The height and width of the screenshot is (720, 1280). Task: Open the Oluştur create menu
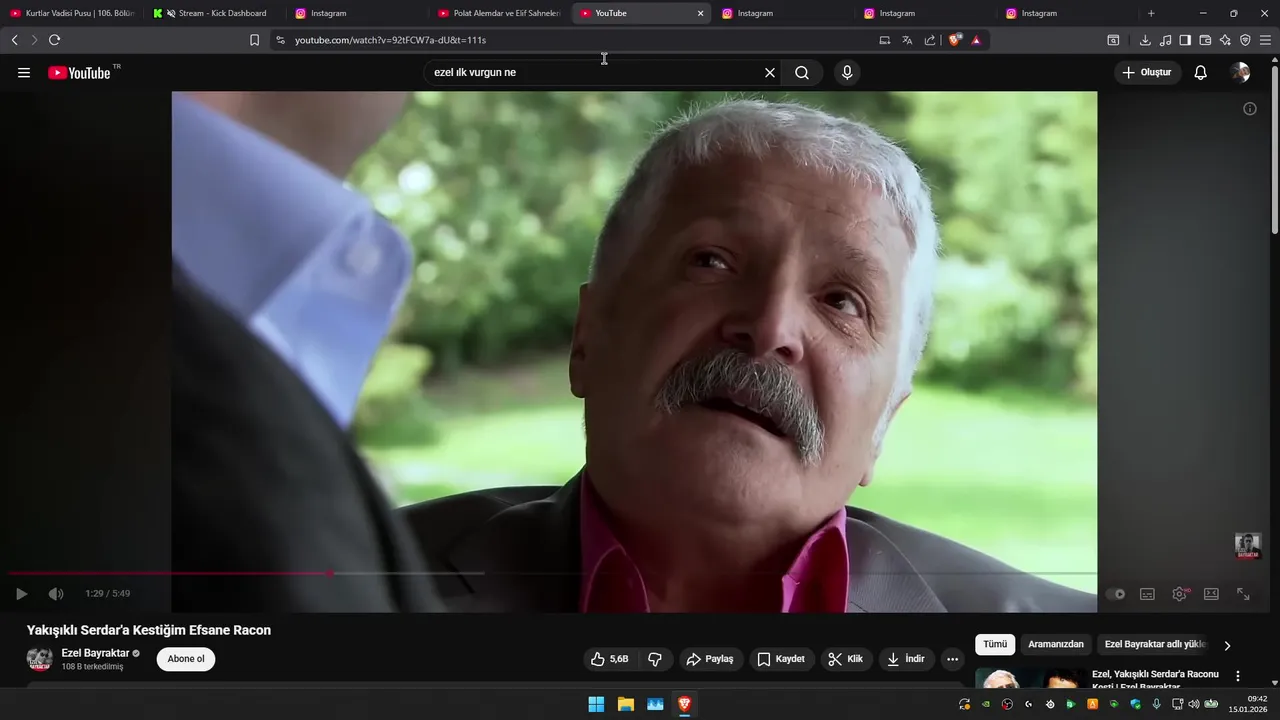pos(1147,73)
